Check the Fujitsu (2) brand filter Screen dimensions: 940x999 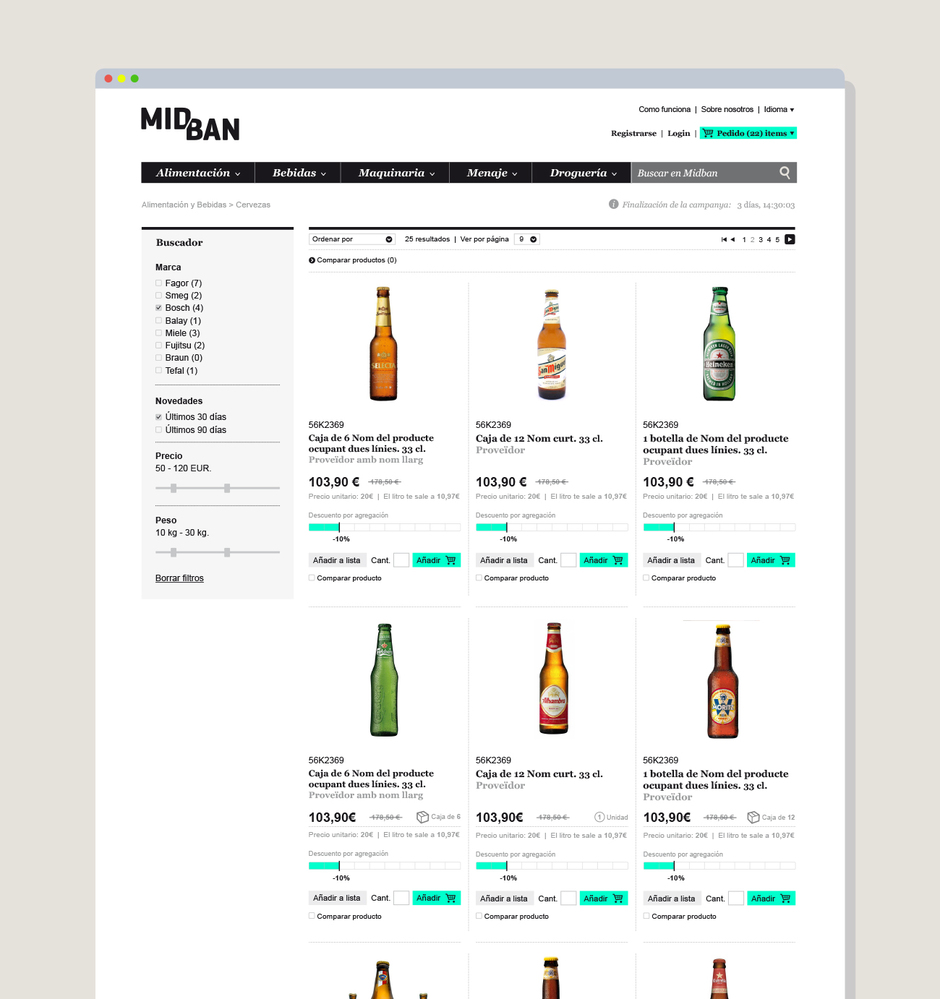[x=159, y=345]
